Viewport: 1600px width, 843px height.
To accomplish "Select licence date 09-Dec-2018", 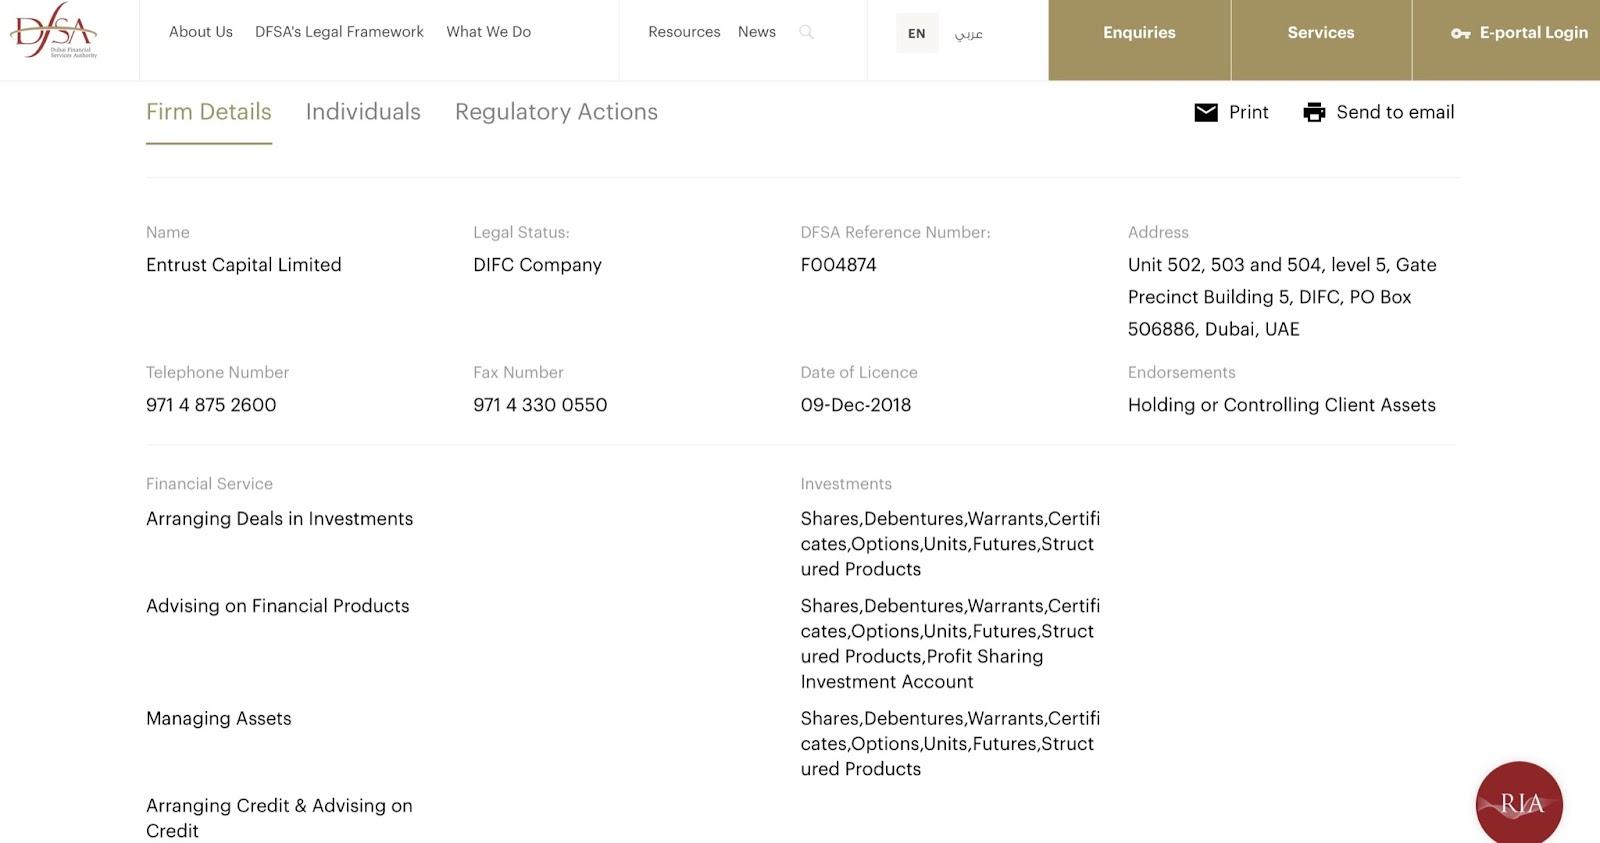I will coord(856,405).
